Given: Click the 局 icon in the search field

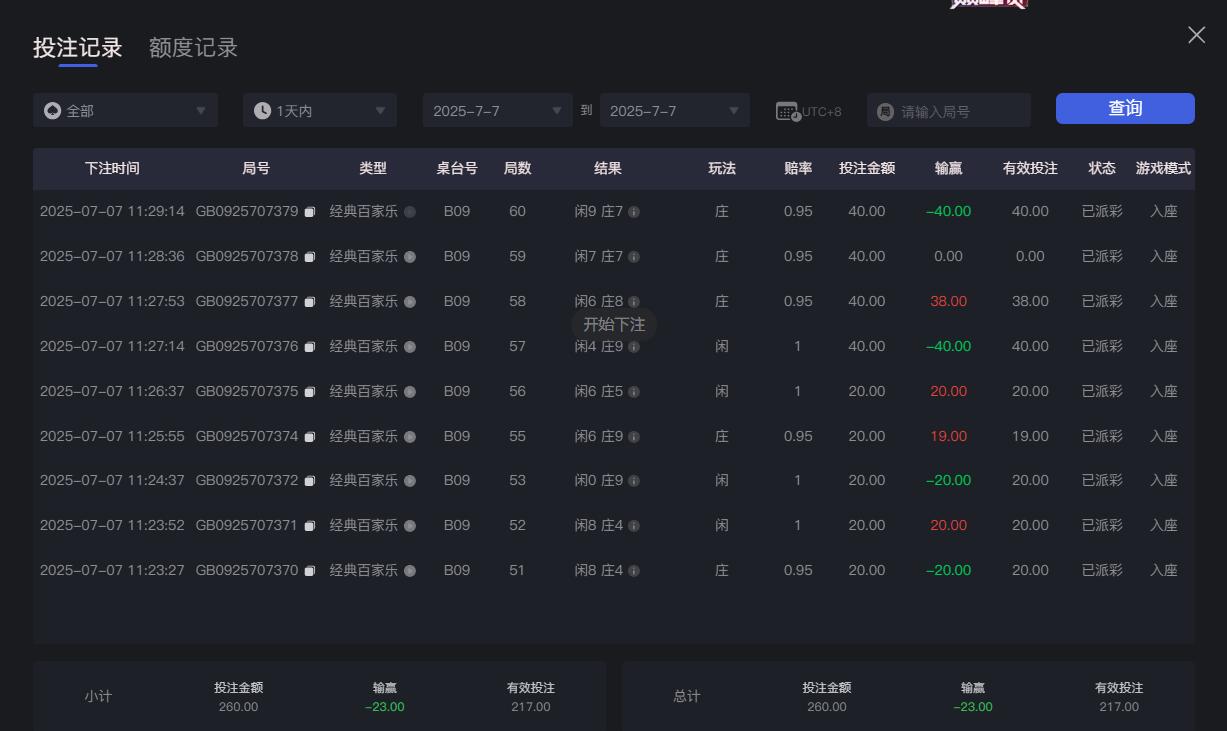Looking at the screenshot, I should 885,110.
